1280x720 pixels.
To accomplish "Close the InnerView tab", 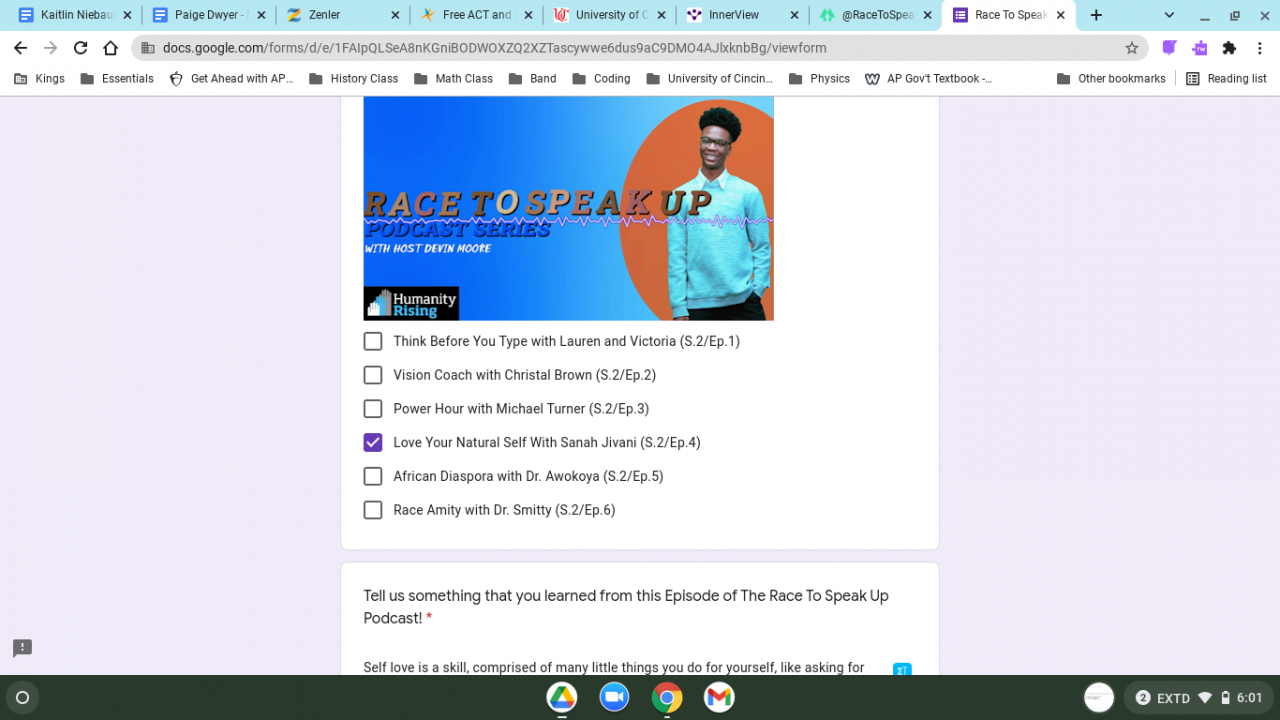I will click(795, 15).
